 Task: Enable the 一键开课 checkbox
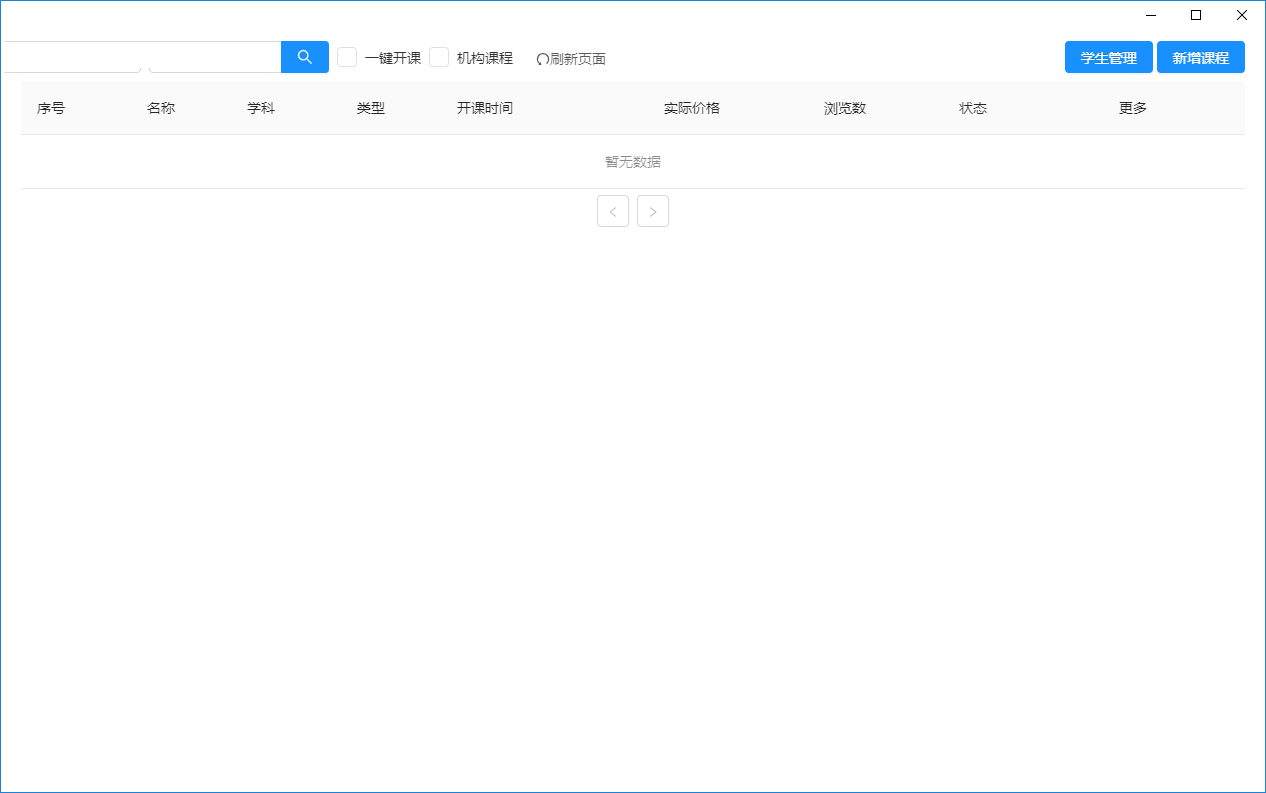click(x=347, y=57)
